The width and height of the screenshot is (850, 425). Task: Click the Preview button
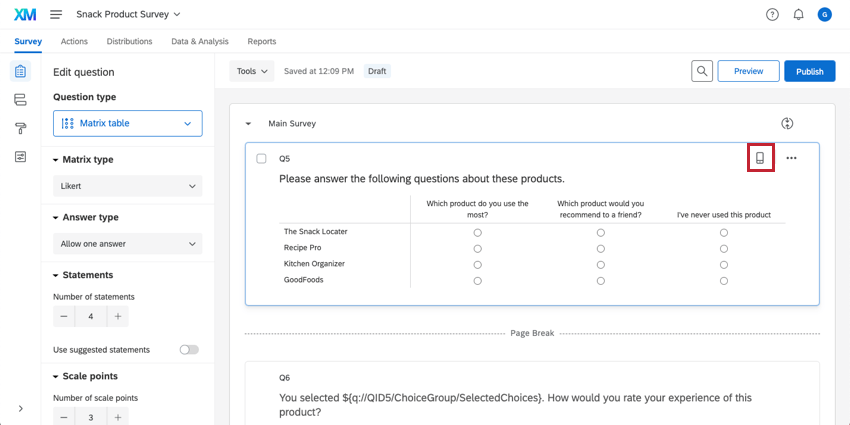(748, 71)
